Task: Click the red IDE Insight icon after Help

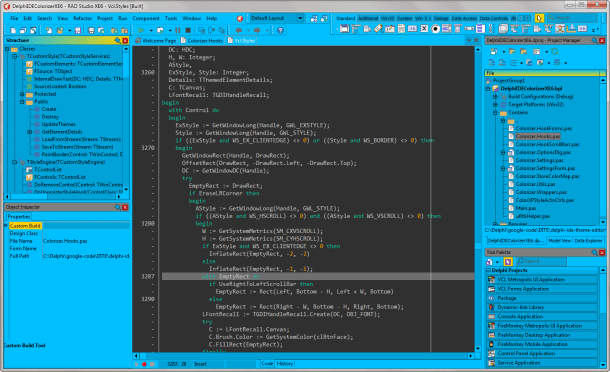Action: pos(240,18)
